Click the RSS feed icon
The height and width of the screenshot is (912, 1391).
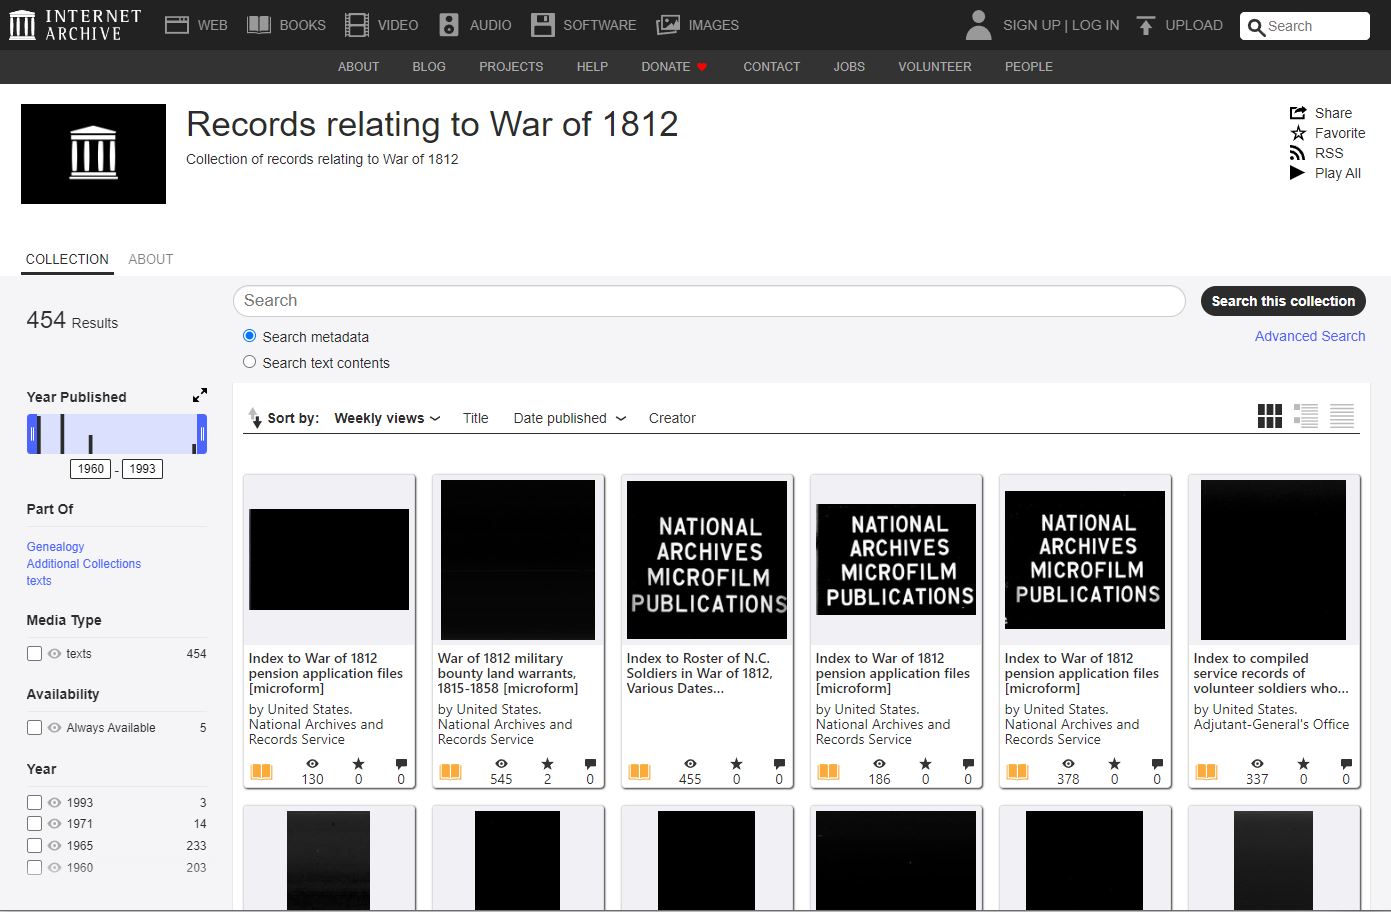pyautogui.click(x=1297, y=153)
